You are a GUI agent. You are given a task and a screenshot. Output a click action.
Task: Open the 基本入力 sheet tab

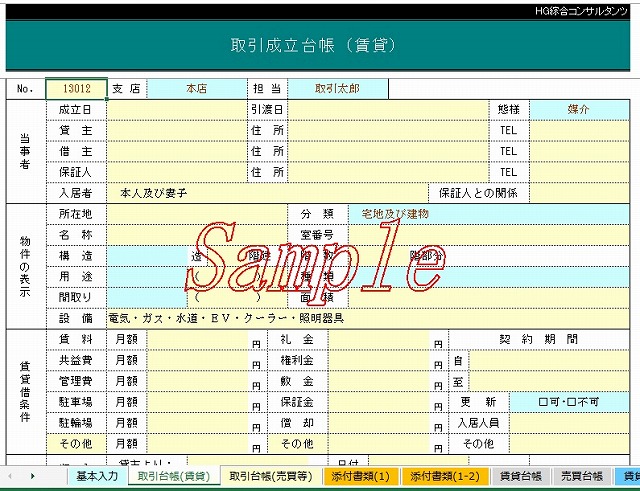97,477
